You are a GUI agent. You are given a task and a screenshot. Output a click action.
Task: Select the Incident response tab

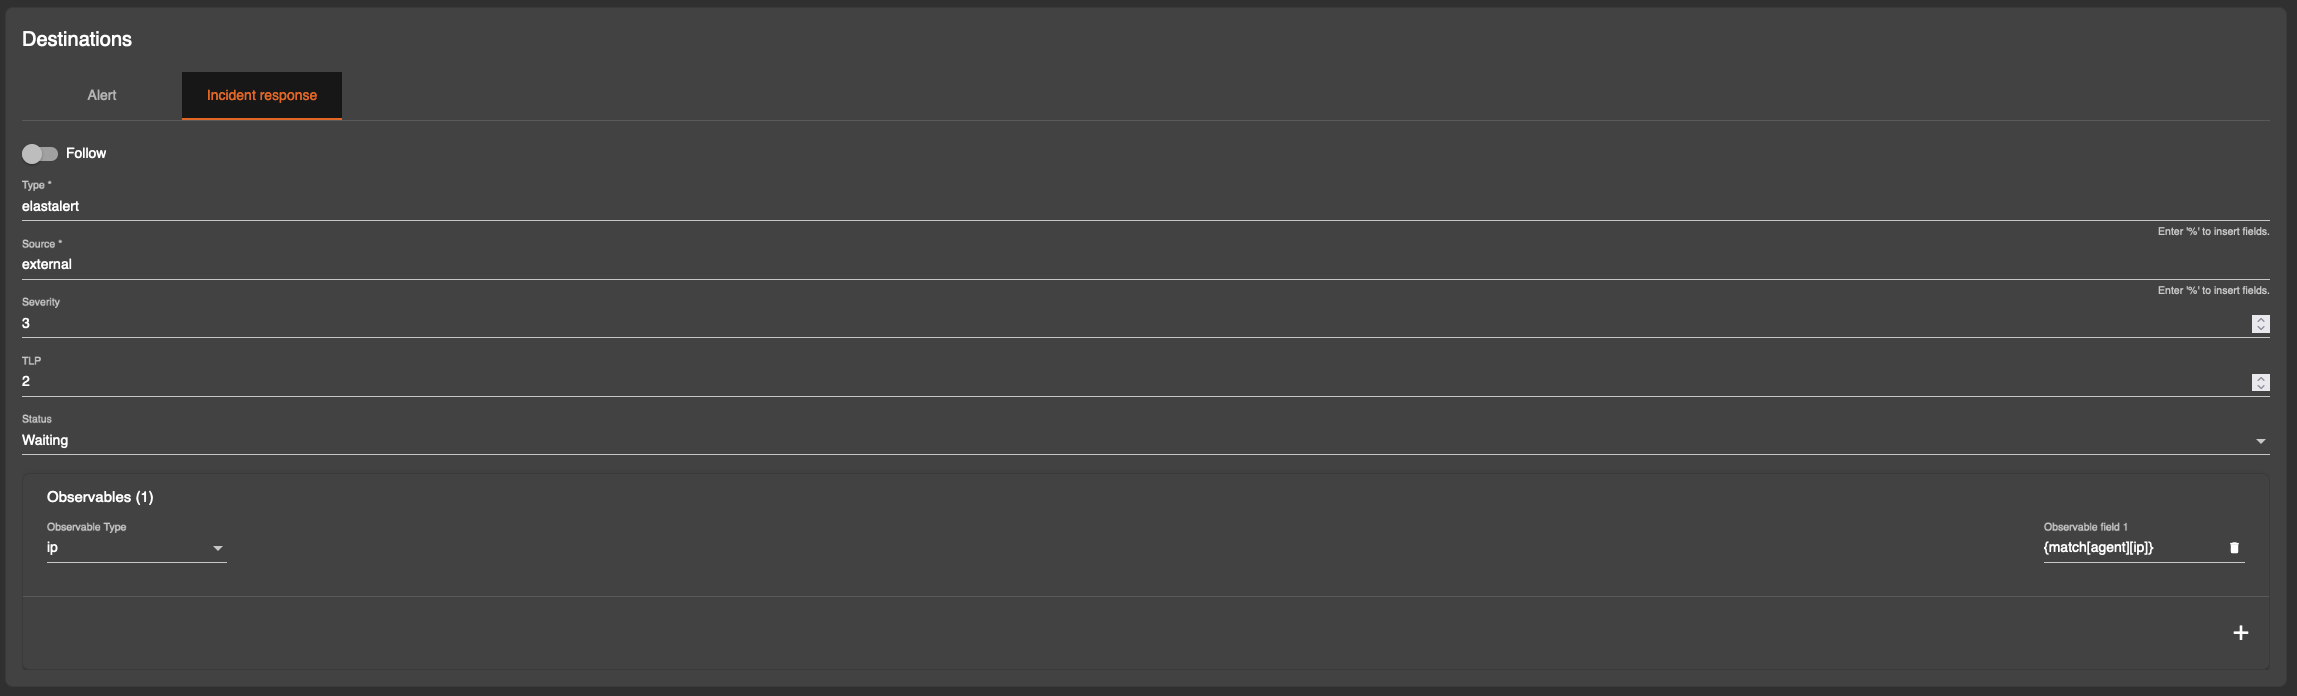262,95
